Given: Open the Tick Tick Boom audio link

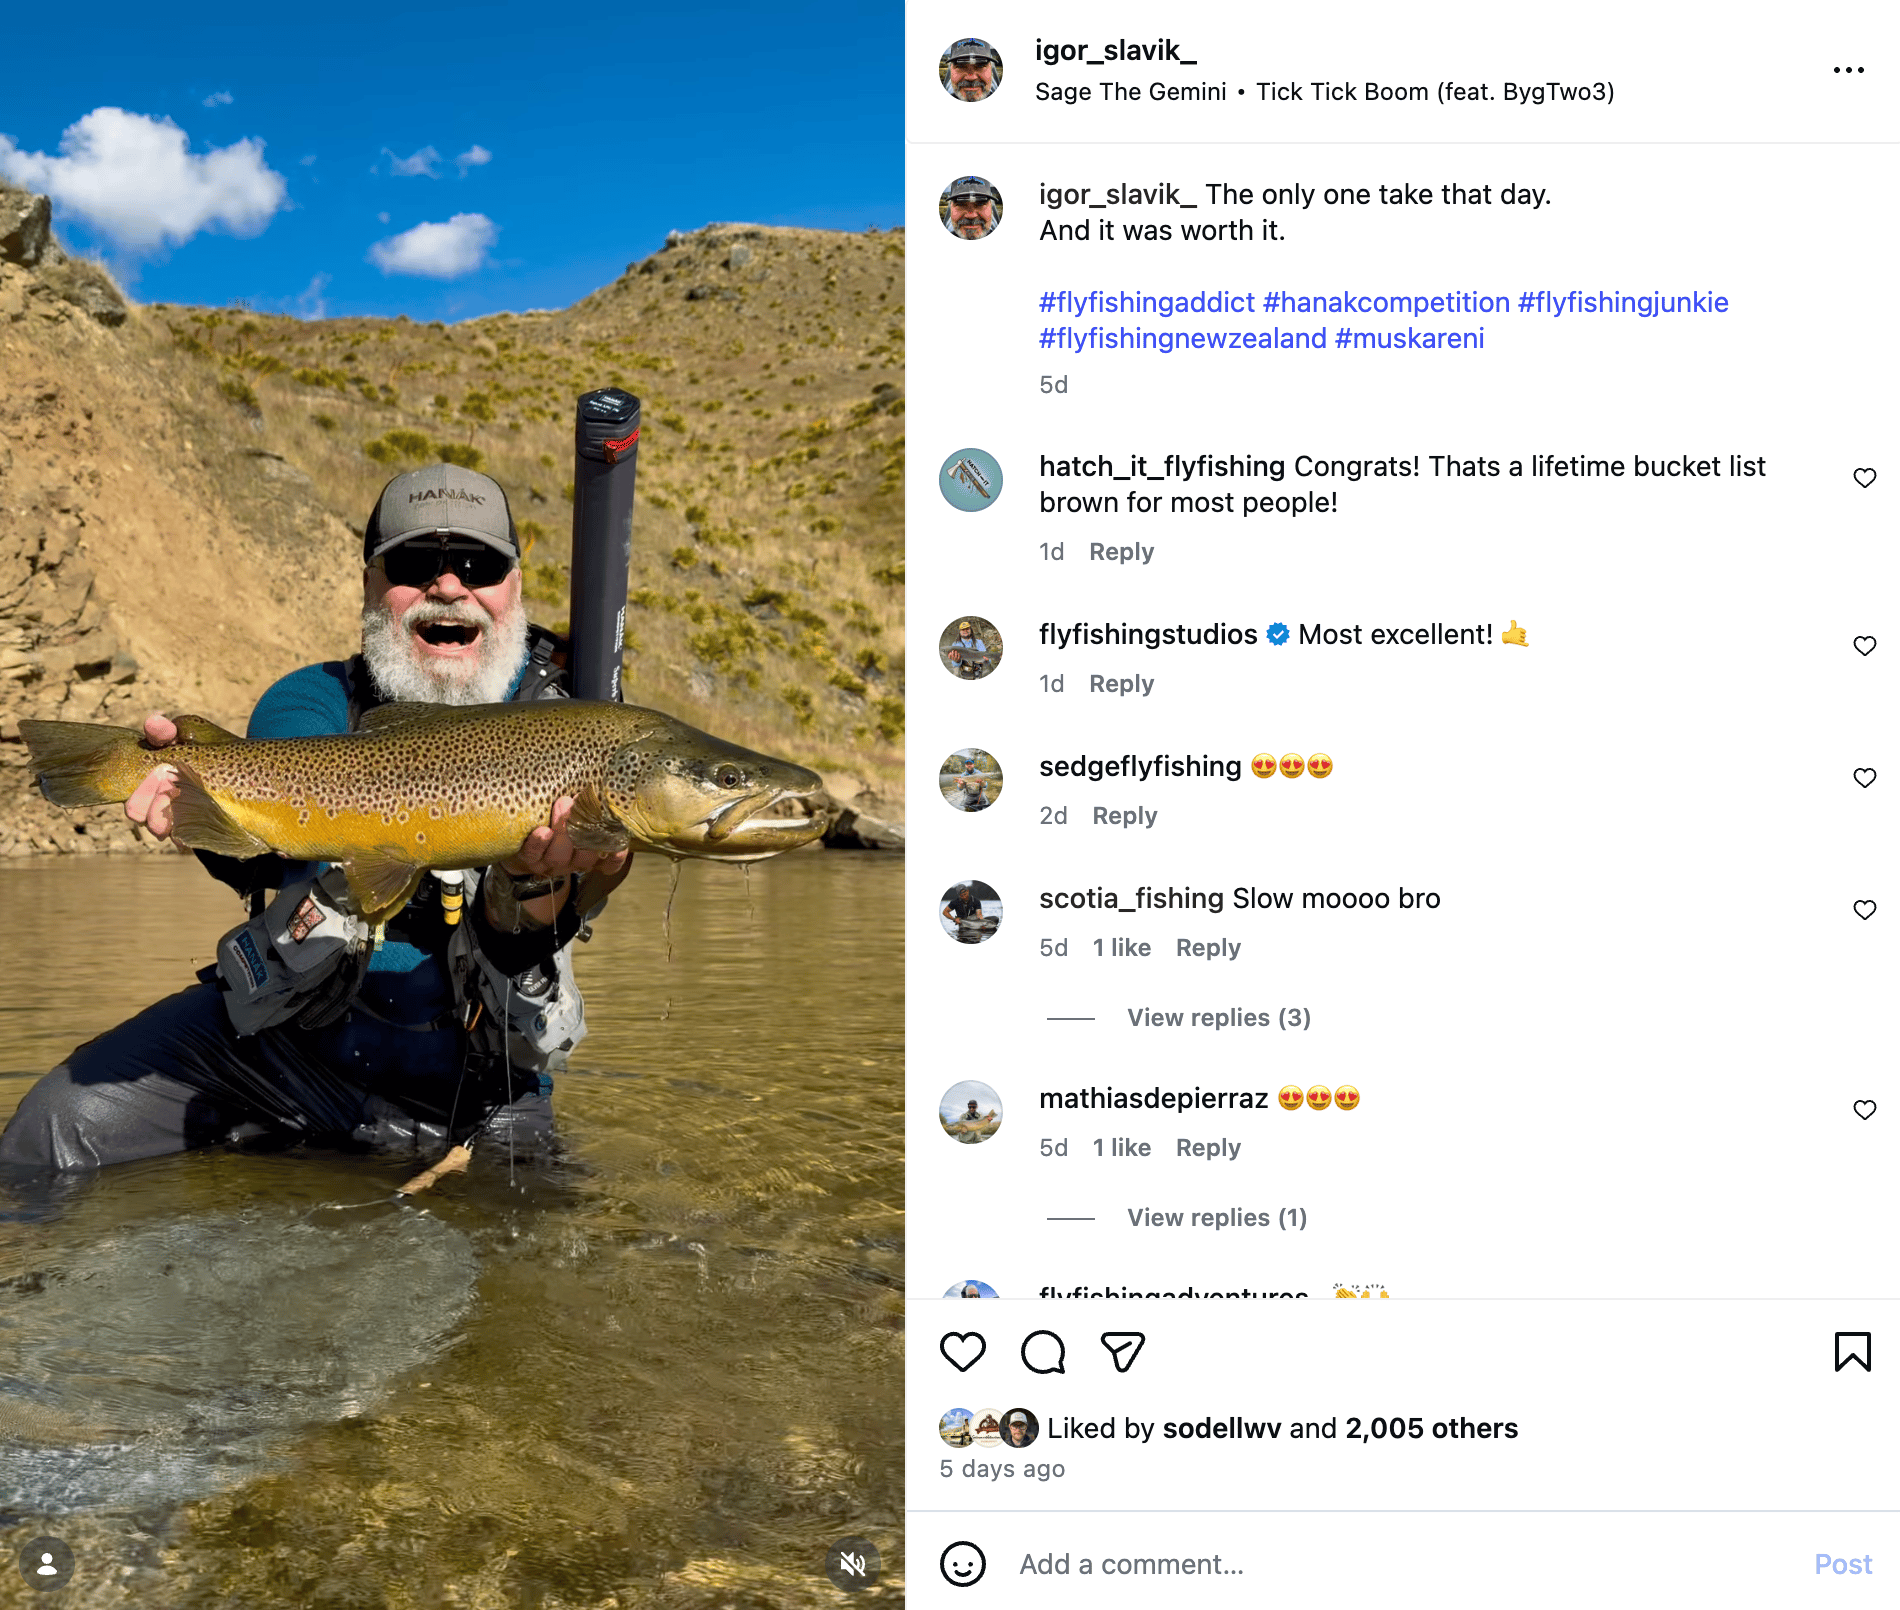Looking at the screenshot, I should 1434,92.
